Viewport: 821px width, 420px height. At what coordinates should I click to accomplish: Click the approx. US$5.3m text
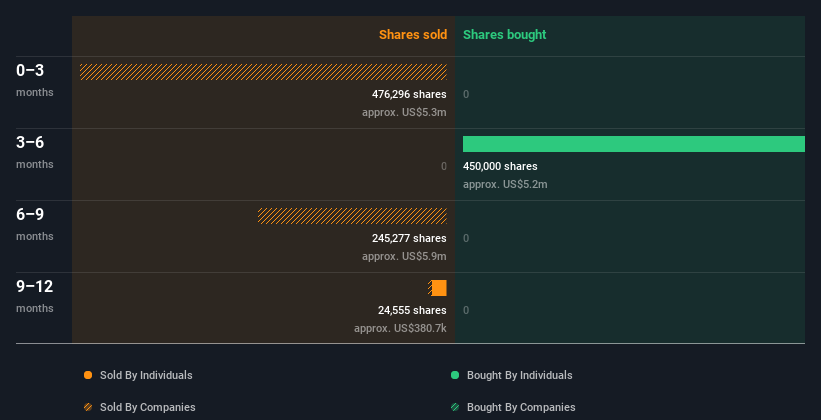coord(404,112)
